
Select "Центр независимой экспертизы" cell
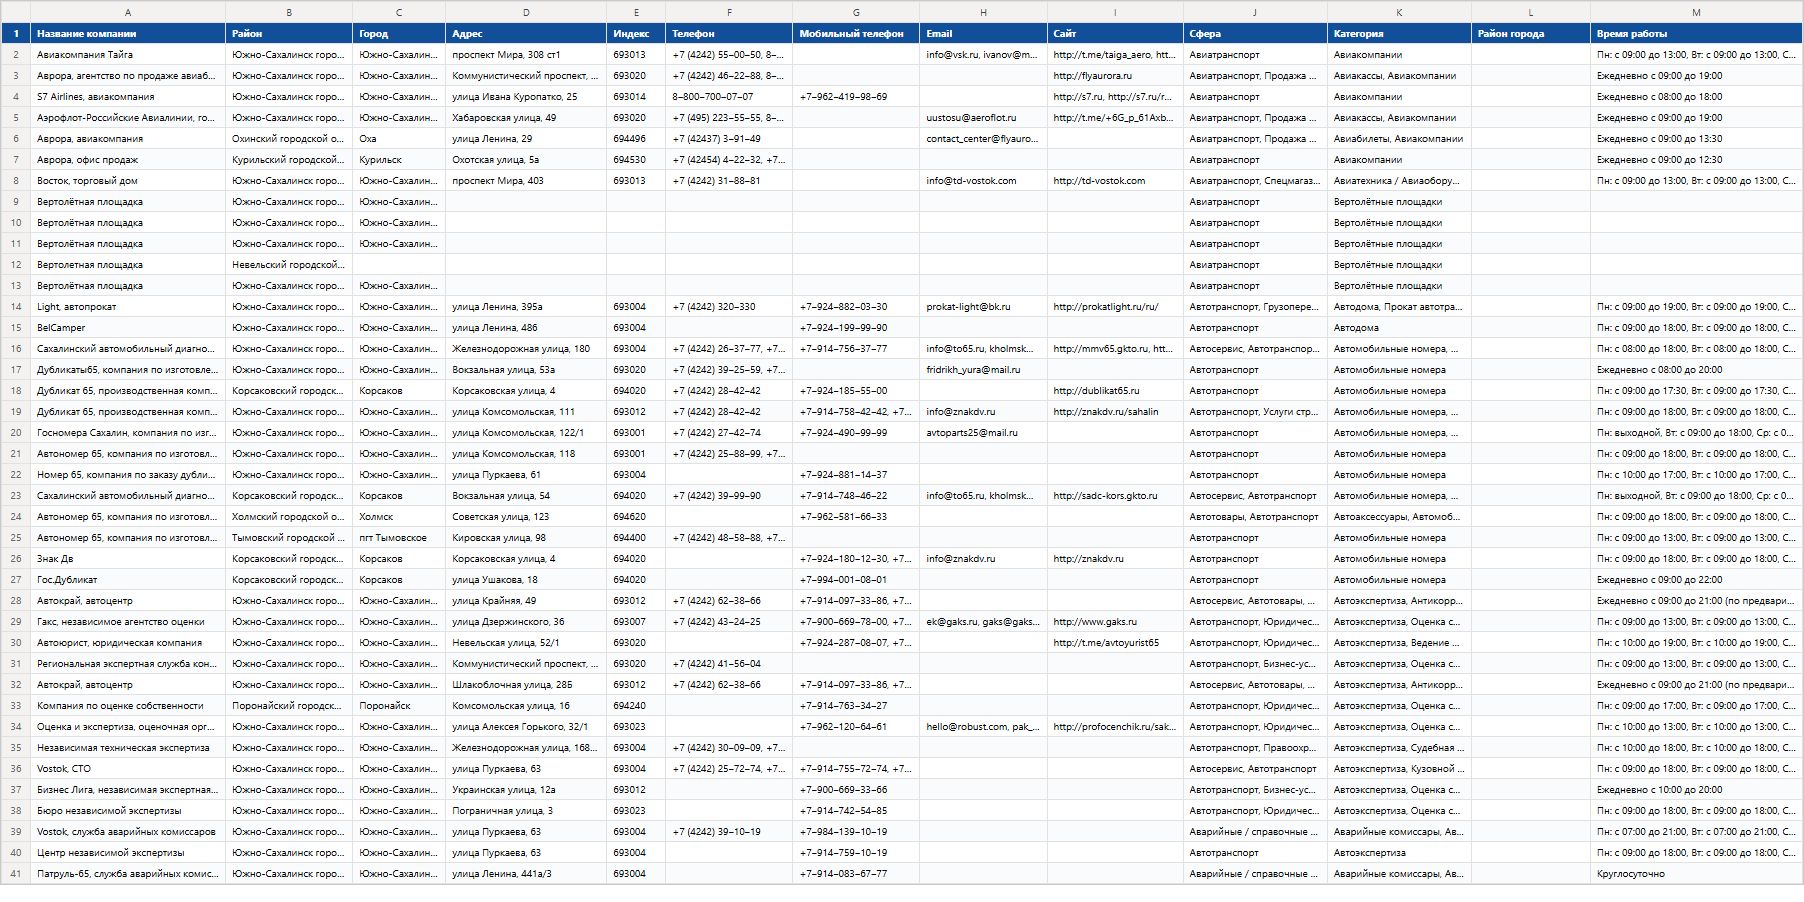click(128, 853)
